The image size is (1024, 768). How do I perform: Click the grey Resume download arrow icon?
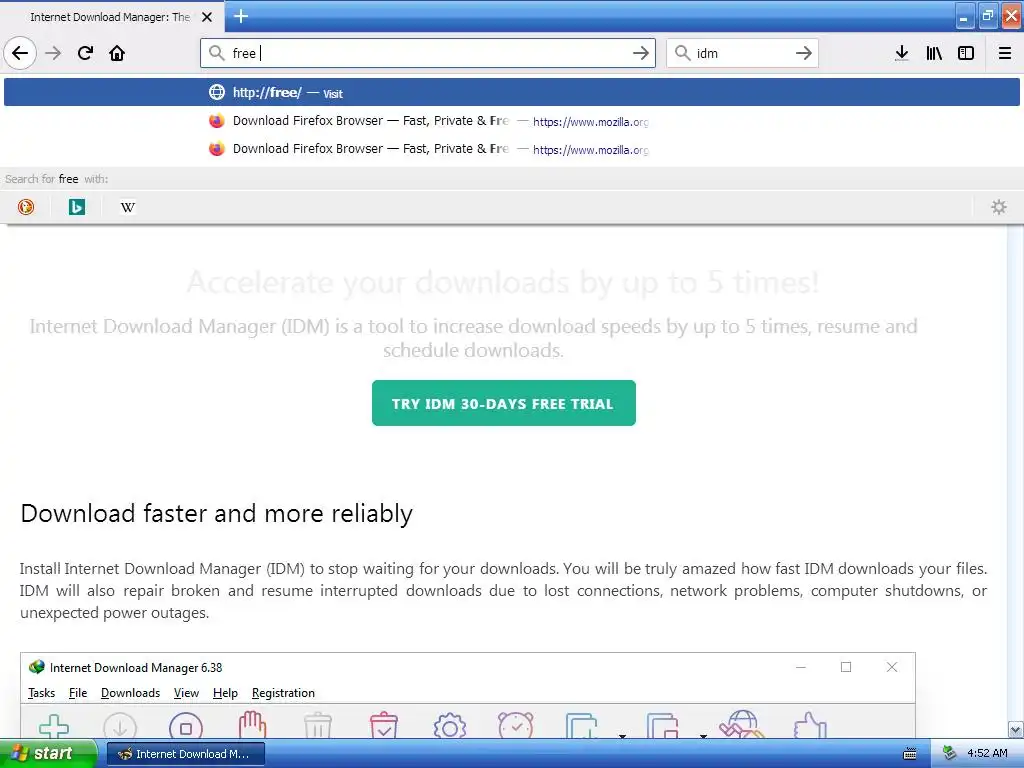[x=120, y=726]
